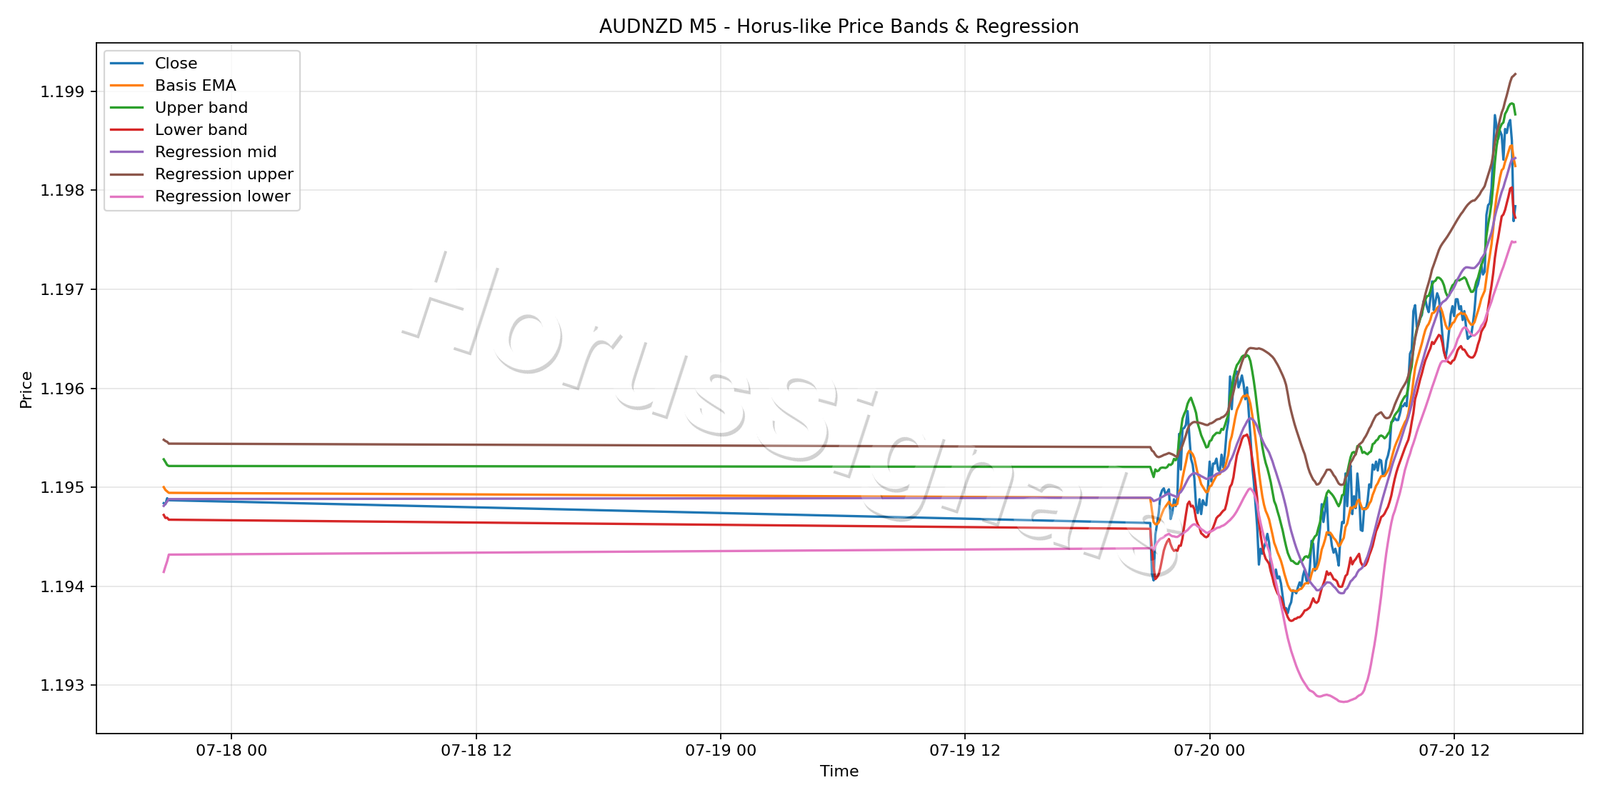Viewport: 1600px width, 800px height.
Task: Click the chart title "AUDNZD M5 - Horus-like Price Bands & Regression"
Action: (x=839, y=27)
